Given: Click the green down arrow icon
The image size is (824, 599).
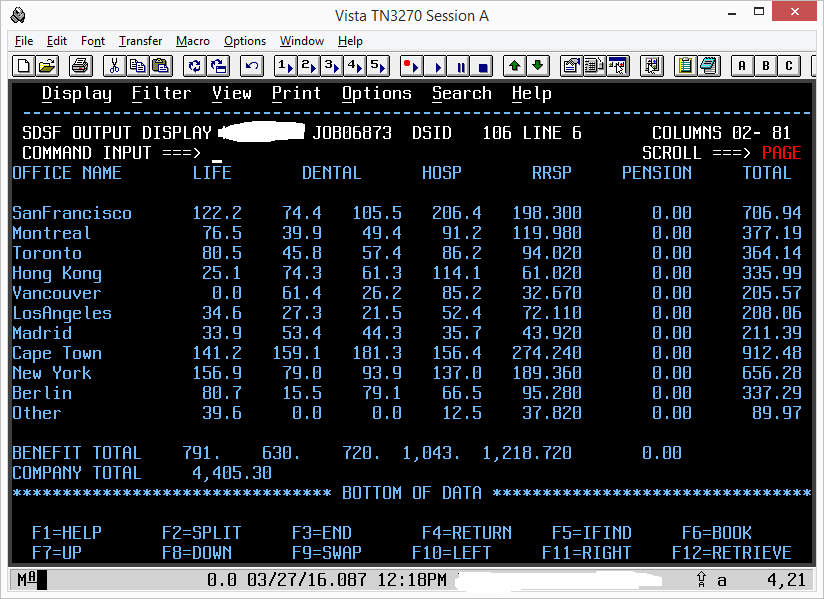Looking at the screenshot, I should tap(538, 66).
